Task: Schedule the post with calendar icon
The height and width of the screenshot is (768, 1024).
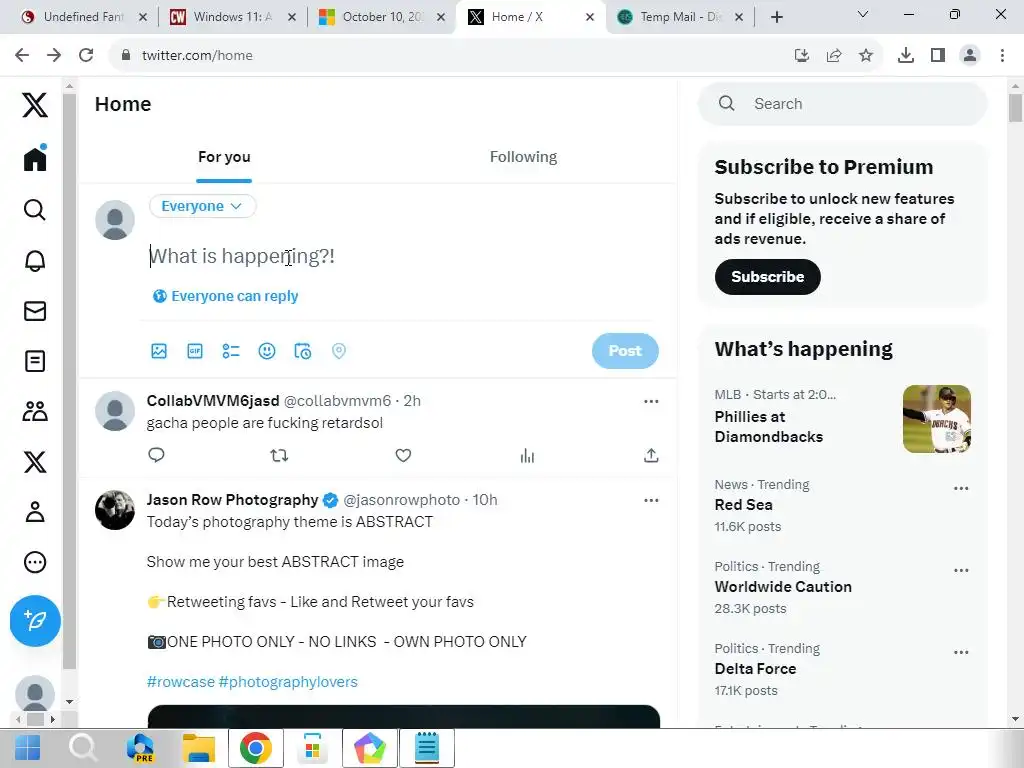Action: coord(302,351)
